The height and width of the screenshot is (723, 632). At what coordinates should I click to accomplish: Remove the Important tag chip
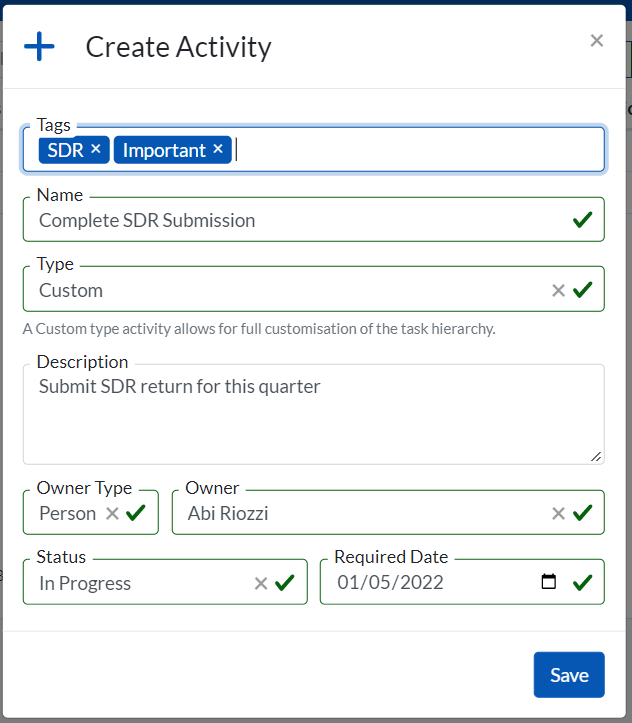click(x=218, y=149)
